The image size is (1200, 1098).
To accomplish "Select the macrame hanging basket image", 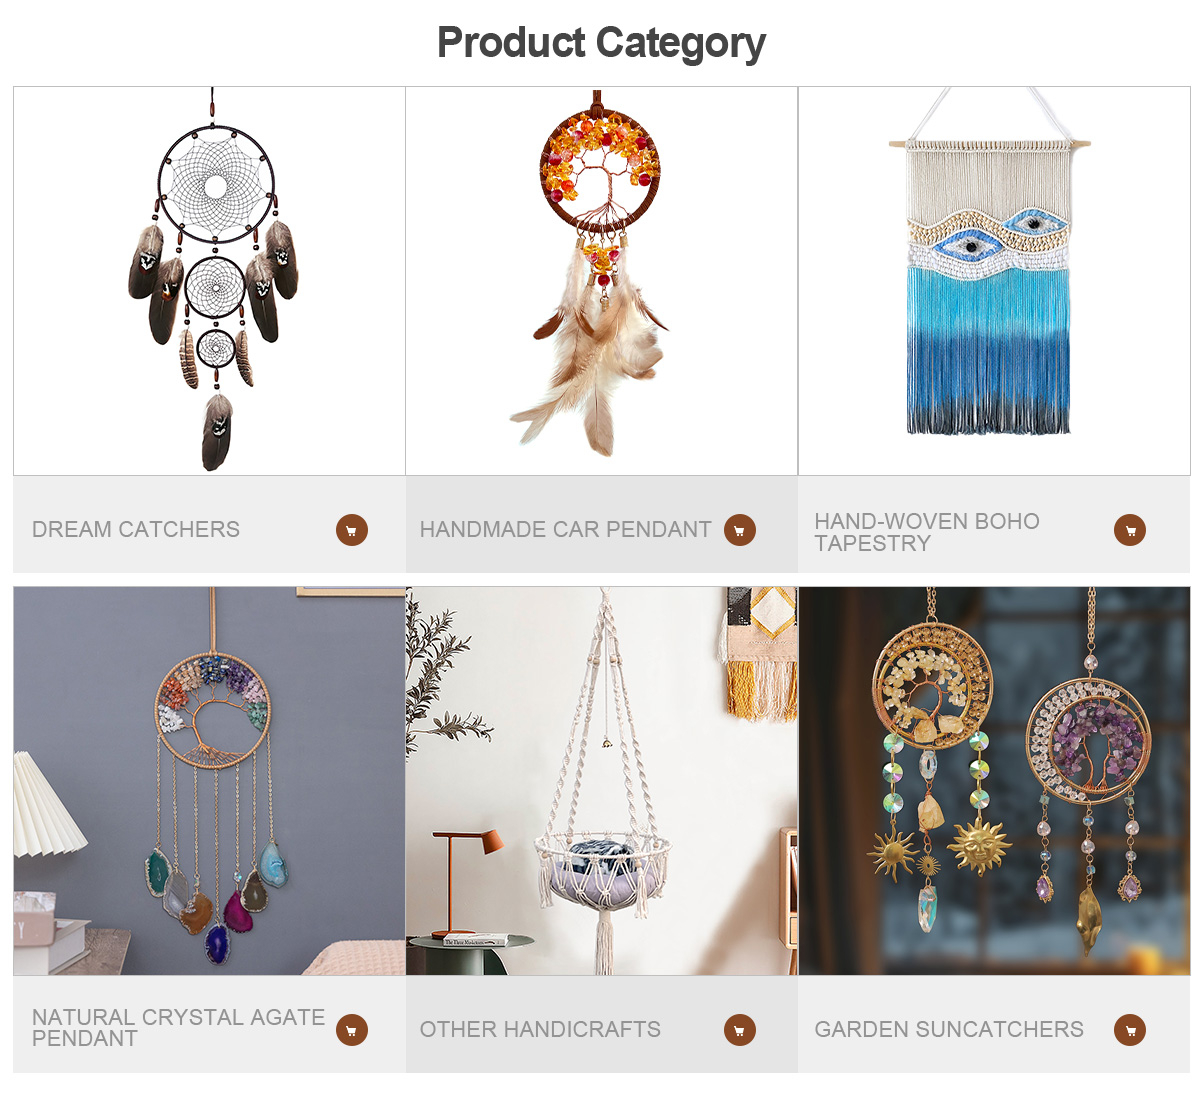I will [x=601, y=781].
